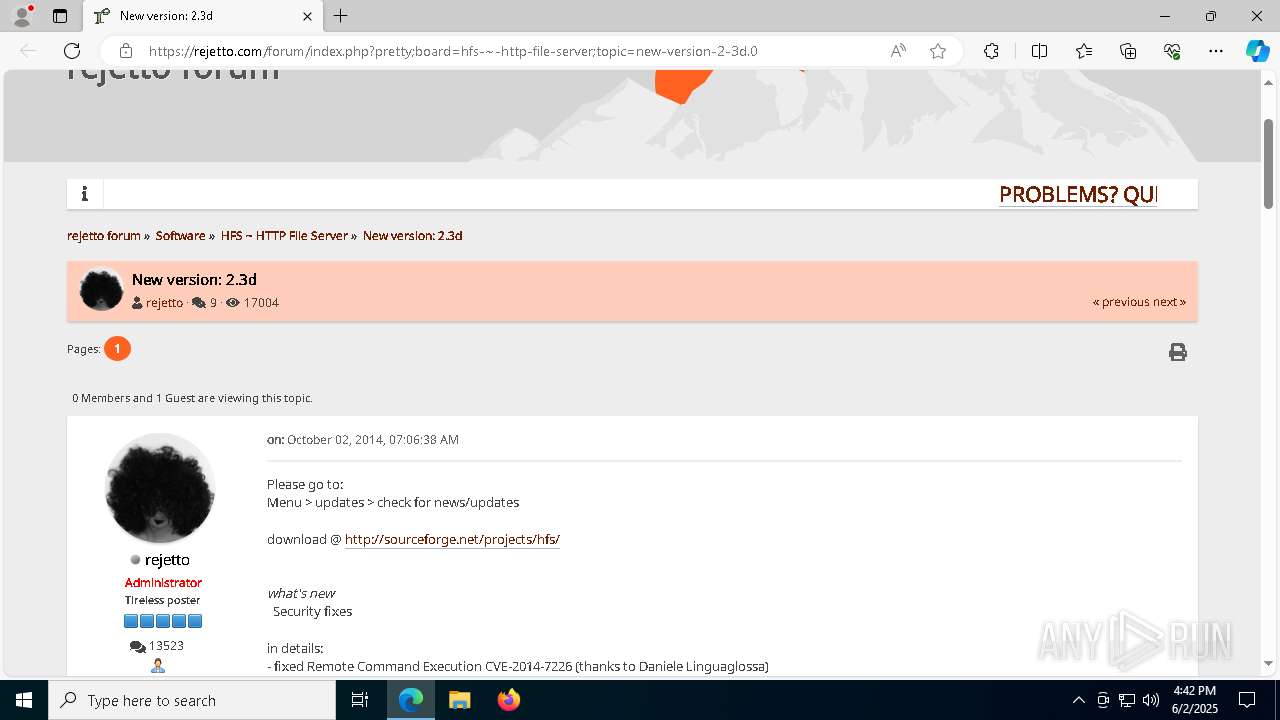Open Browser essentials heart icon

point(1172,51)
